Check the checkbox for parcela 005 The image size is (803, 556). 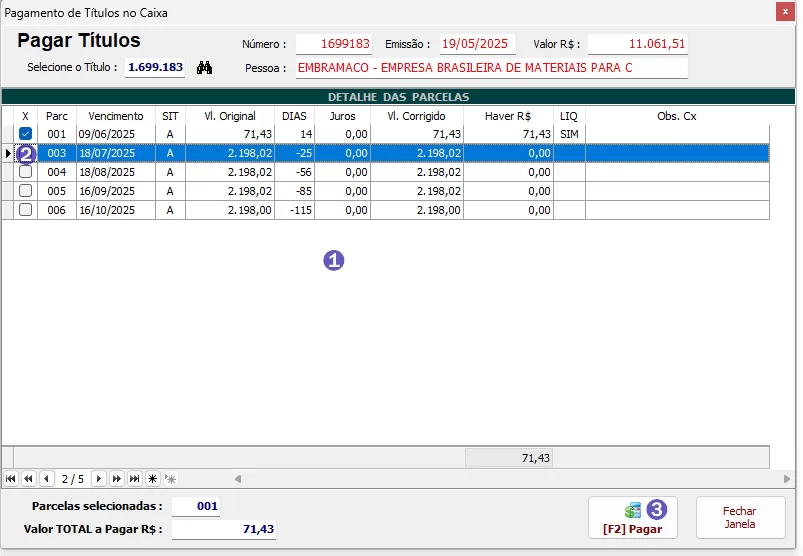point(26,191)
